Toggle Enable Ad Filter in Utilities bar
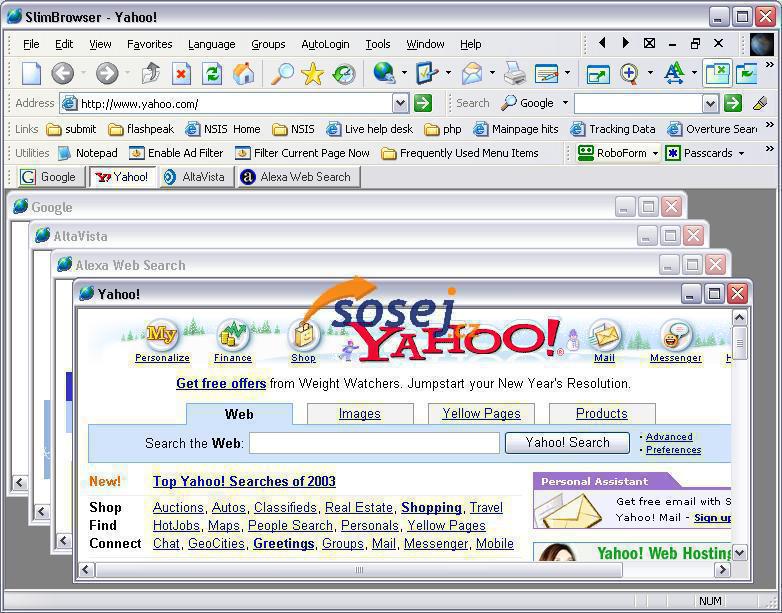 tap(176, 153)
